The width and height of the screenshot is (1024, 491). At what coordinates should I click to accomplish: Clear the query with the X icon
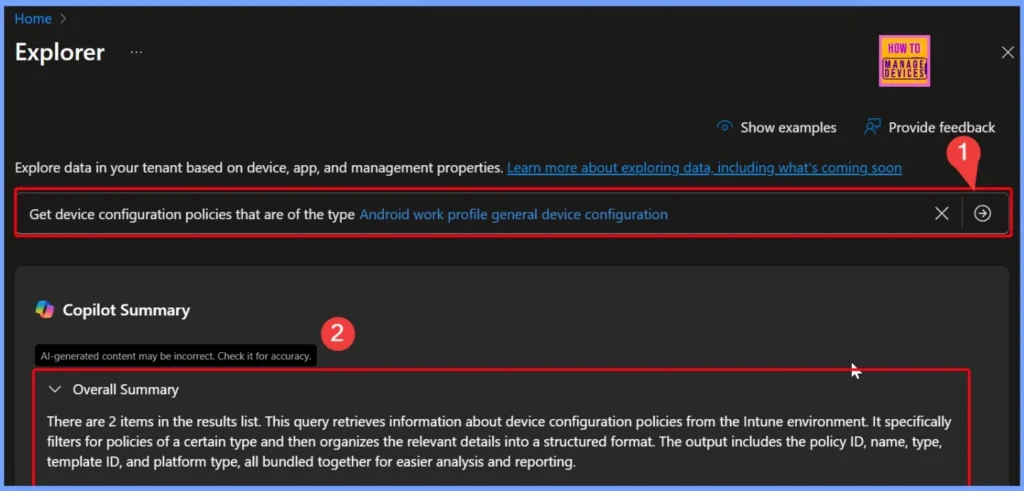(941, 214)
